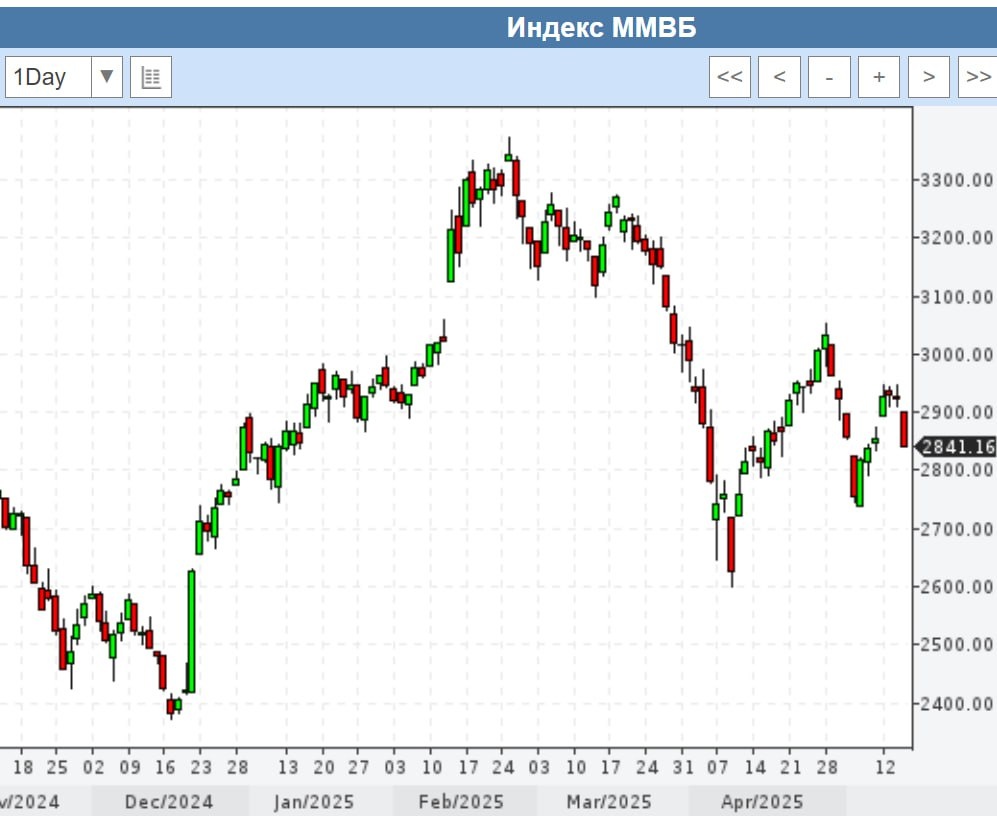Screen dimensions: 997x823
Task: Move chart one step back with < button
Action: pos(779,77)
